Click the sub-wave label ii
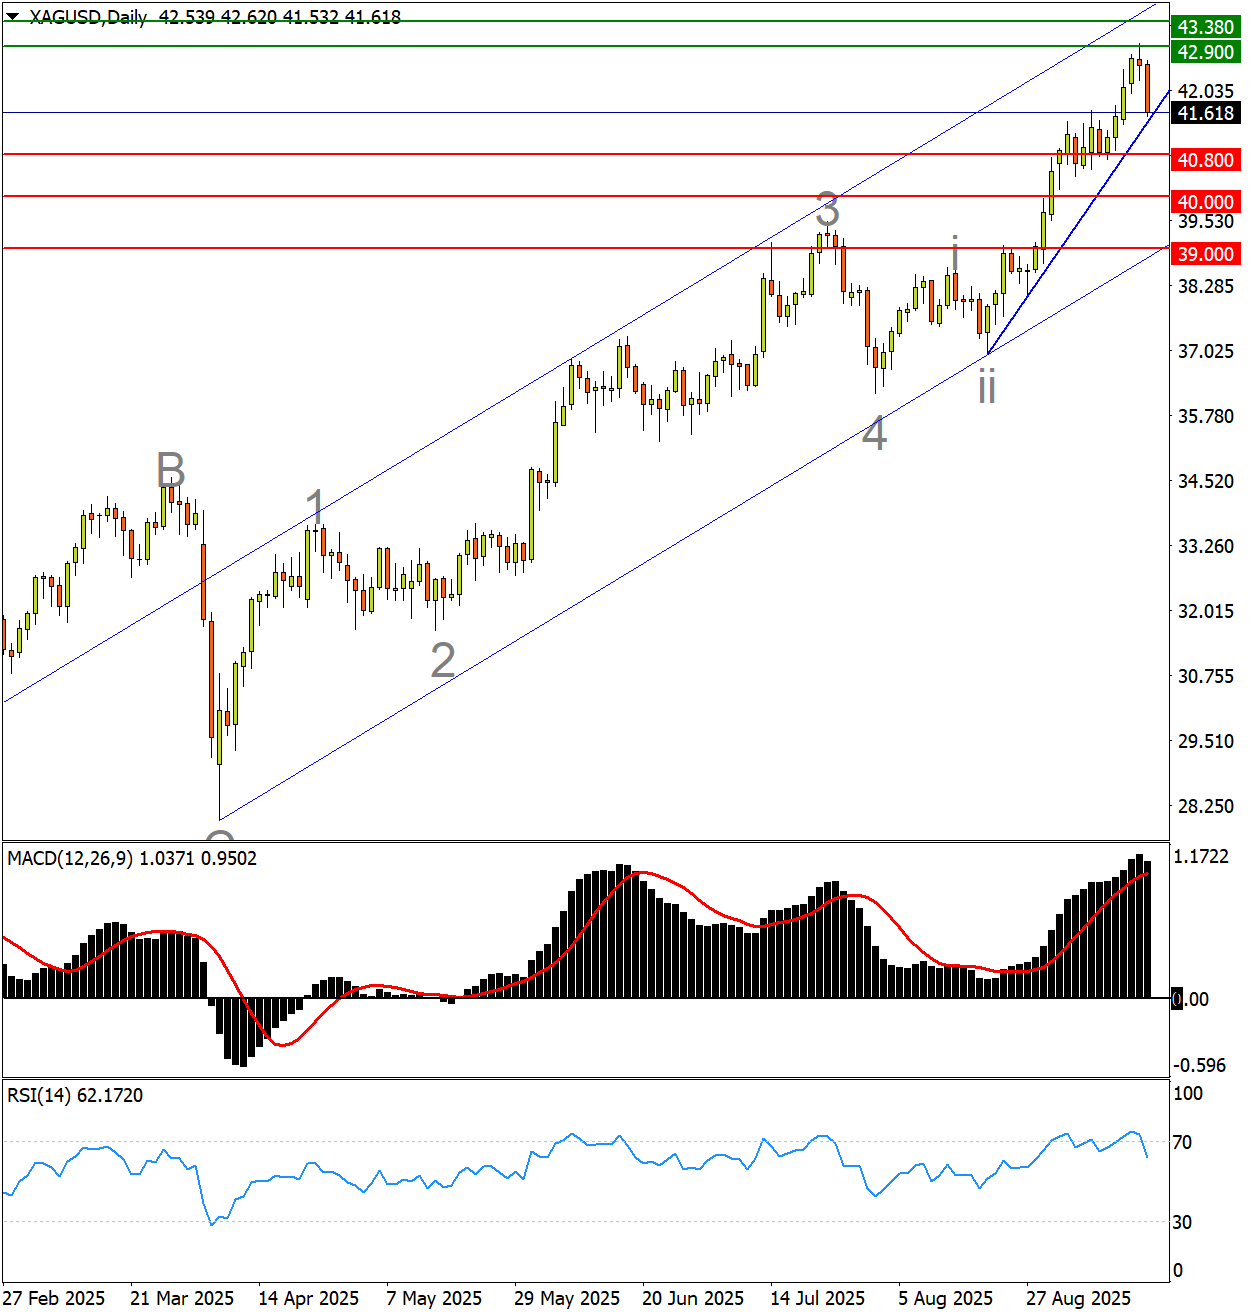 [x=987, y=387]
